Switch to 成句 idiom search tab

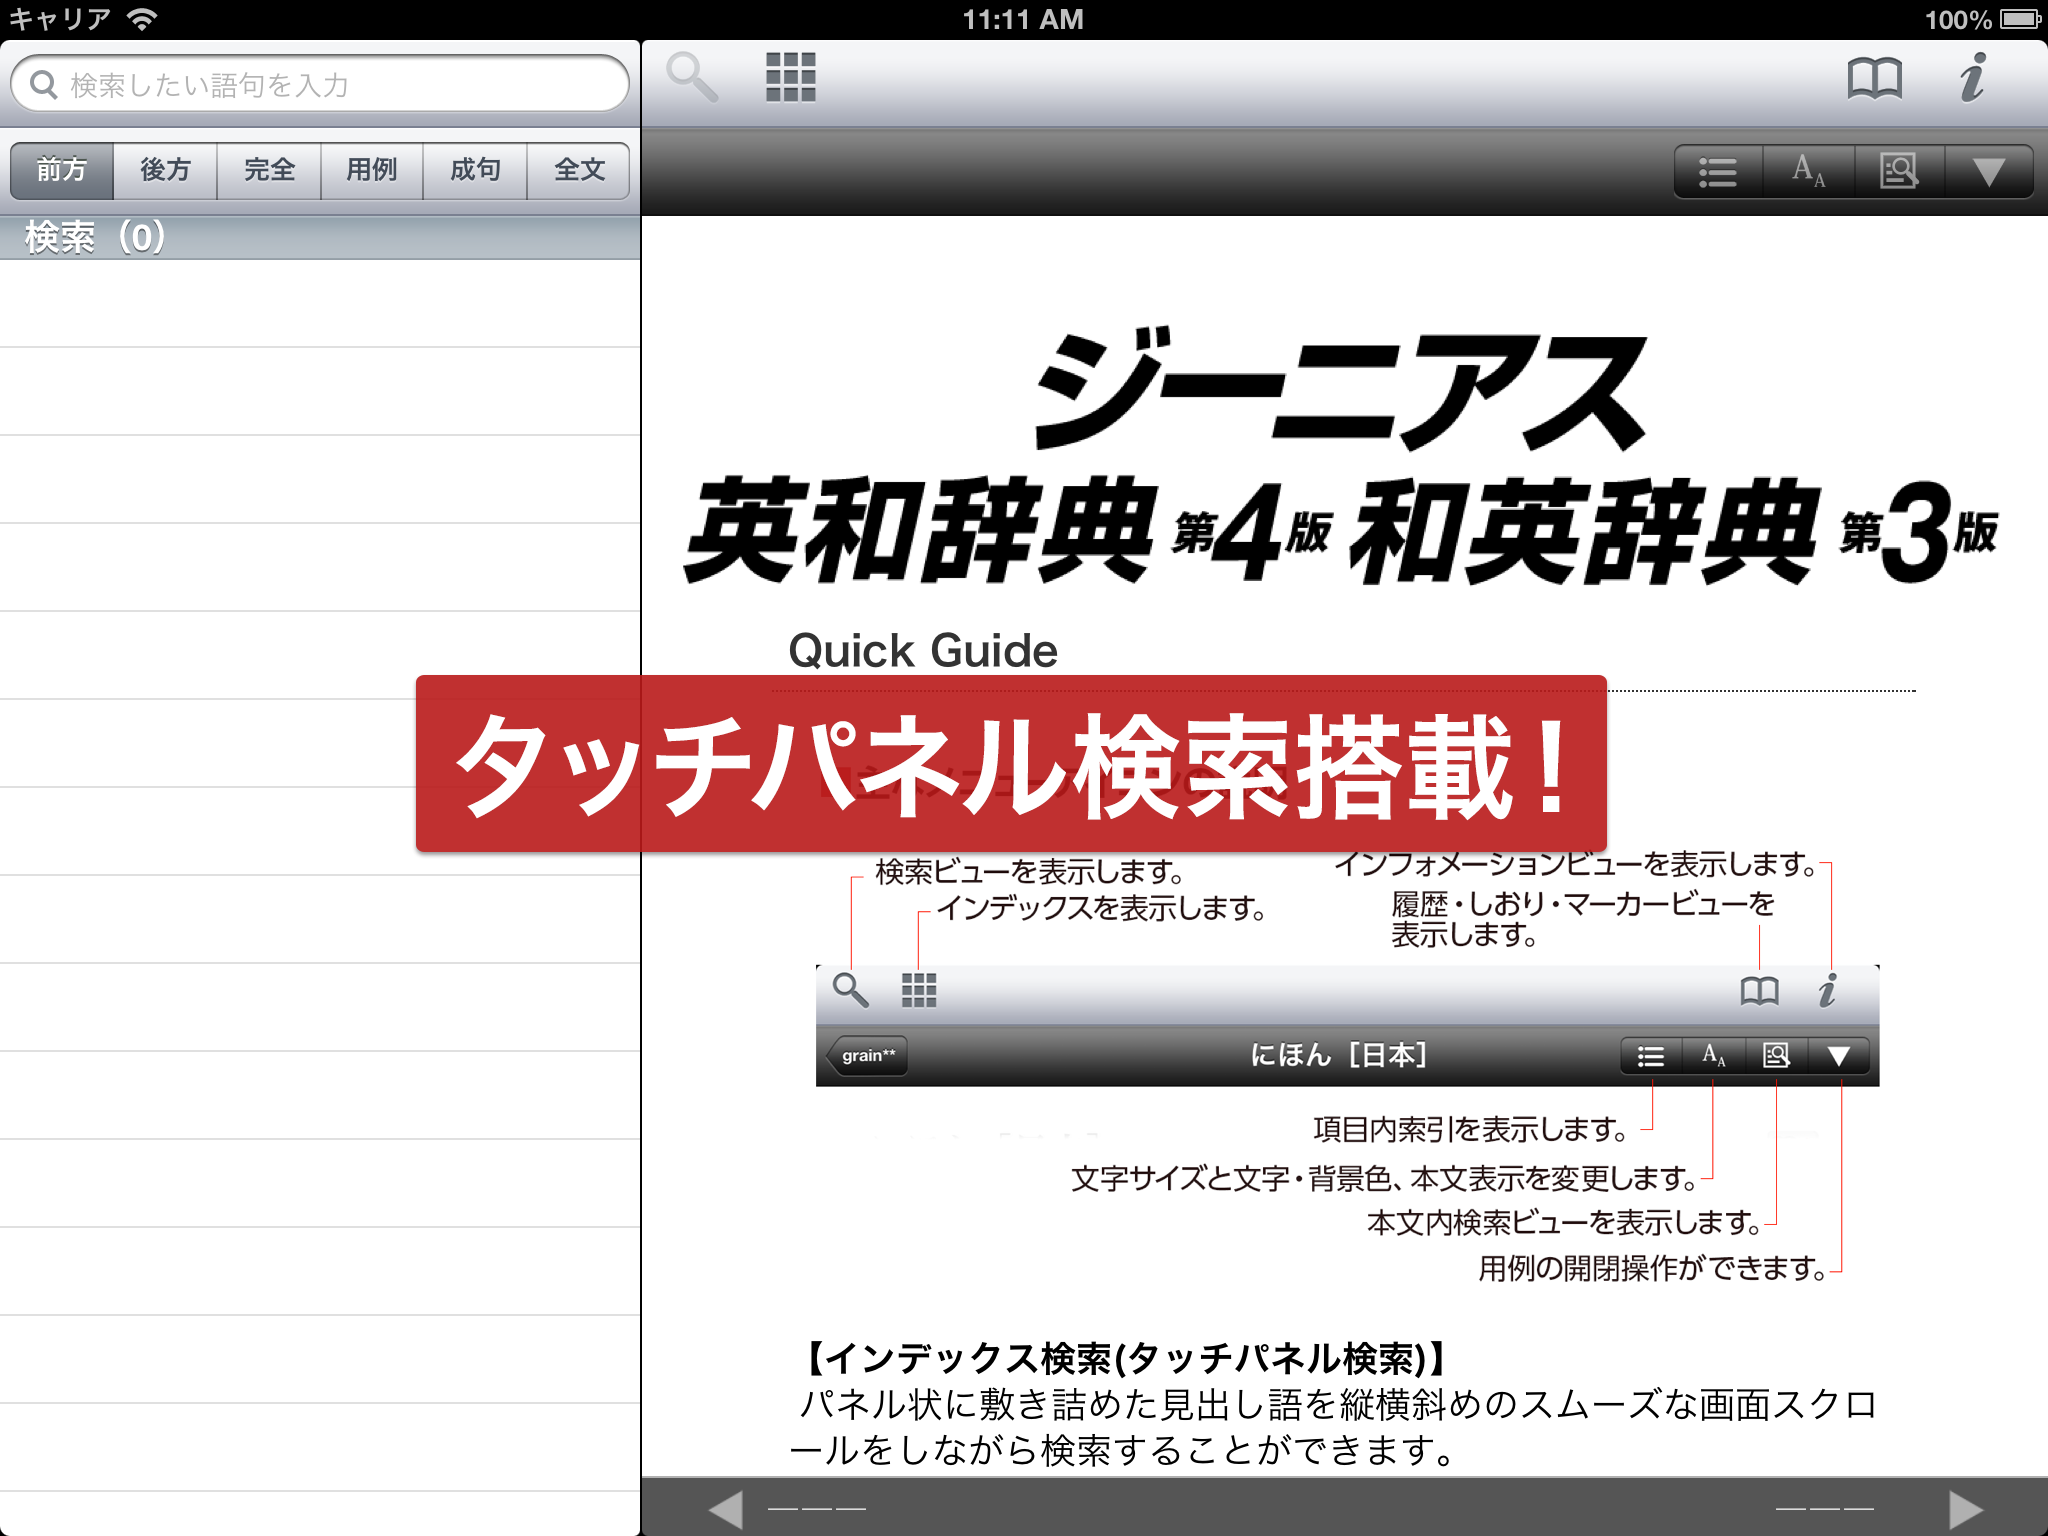(475, 170)
